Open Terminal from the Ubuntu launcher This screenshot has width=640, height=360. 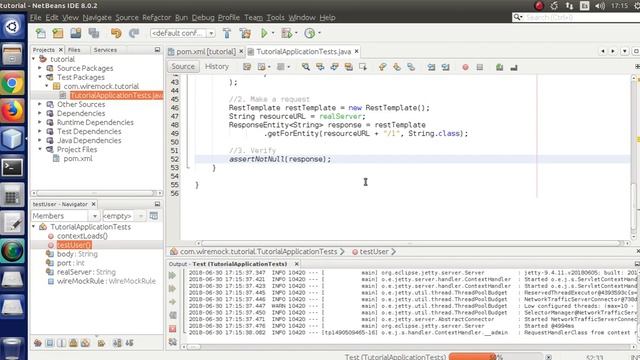(x=12, y=167)
